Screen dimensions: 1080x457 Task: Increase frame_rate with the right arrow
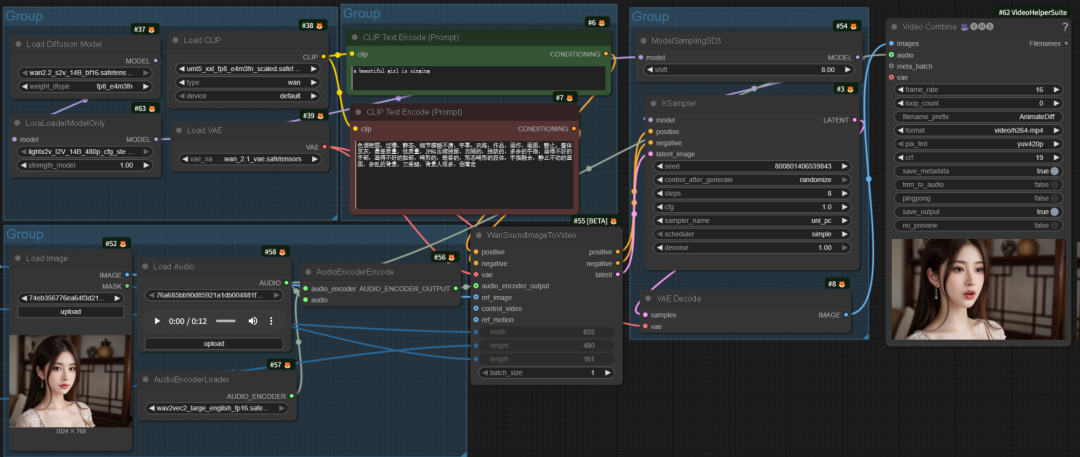pos(1055,90)
